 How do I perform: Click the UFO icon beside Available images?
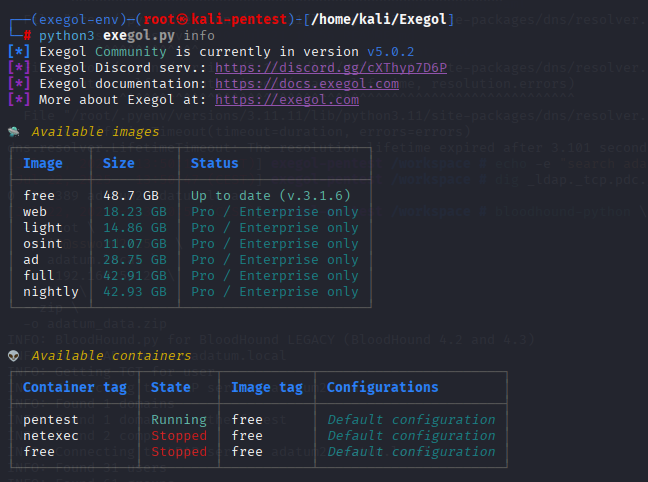click(x=14, y=132)
